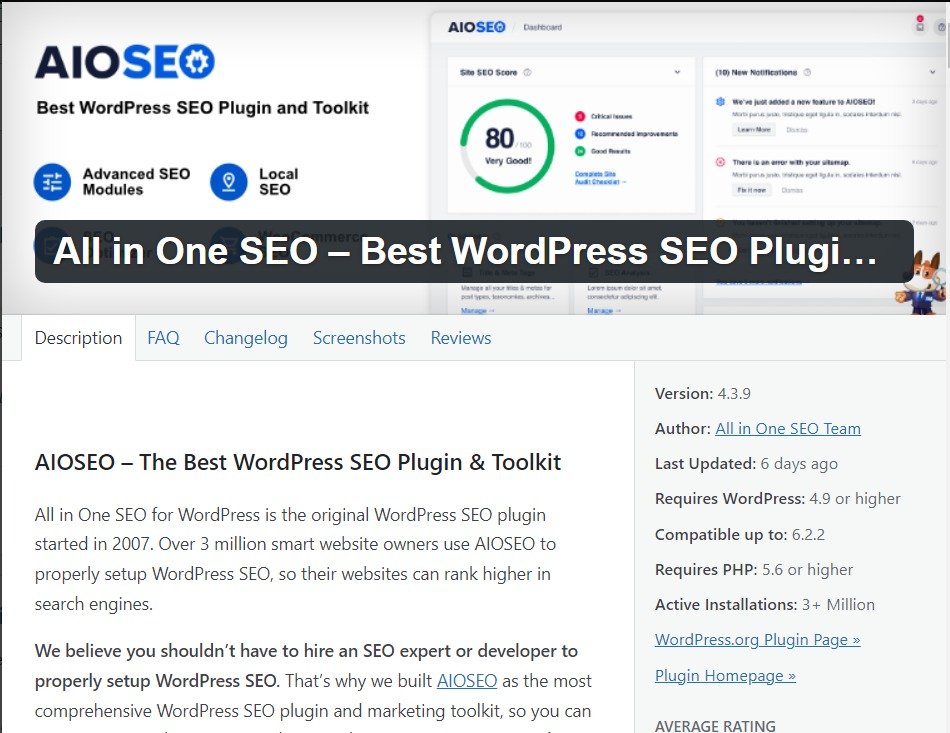Viewport: 950px width, 733px height.
Task: Click the 80 Very Good score circle
Action: (x=508, y=146)
